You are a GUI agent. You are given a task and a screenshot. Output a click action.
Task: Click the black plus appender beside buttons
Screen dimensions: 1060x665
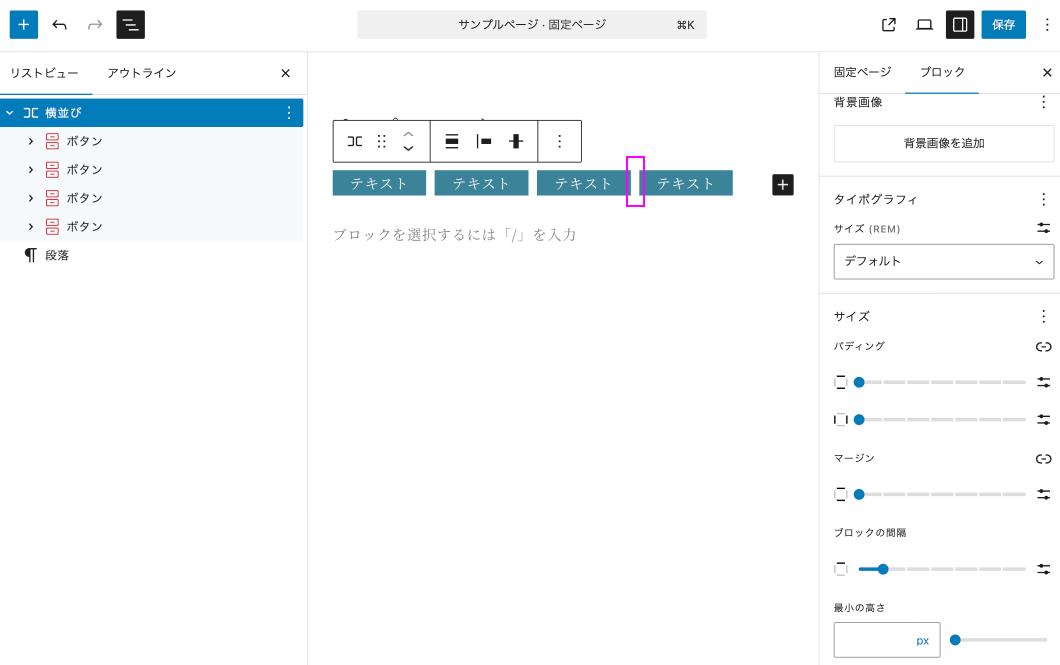coord(783,184)
